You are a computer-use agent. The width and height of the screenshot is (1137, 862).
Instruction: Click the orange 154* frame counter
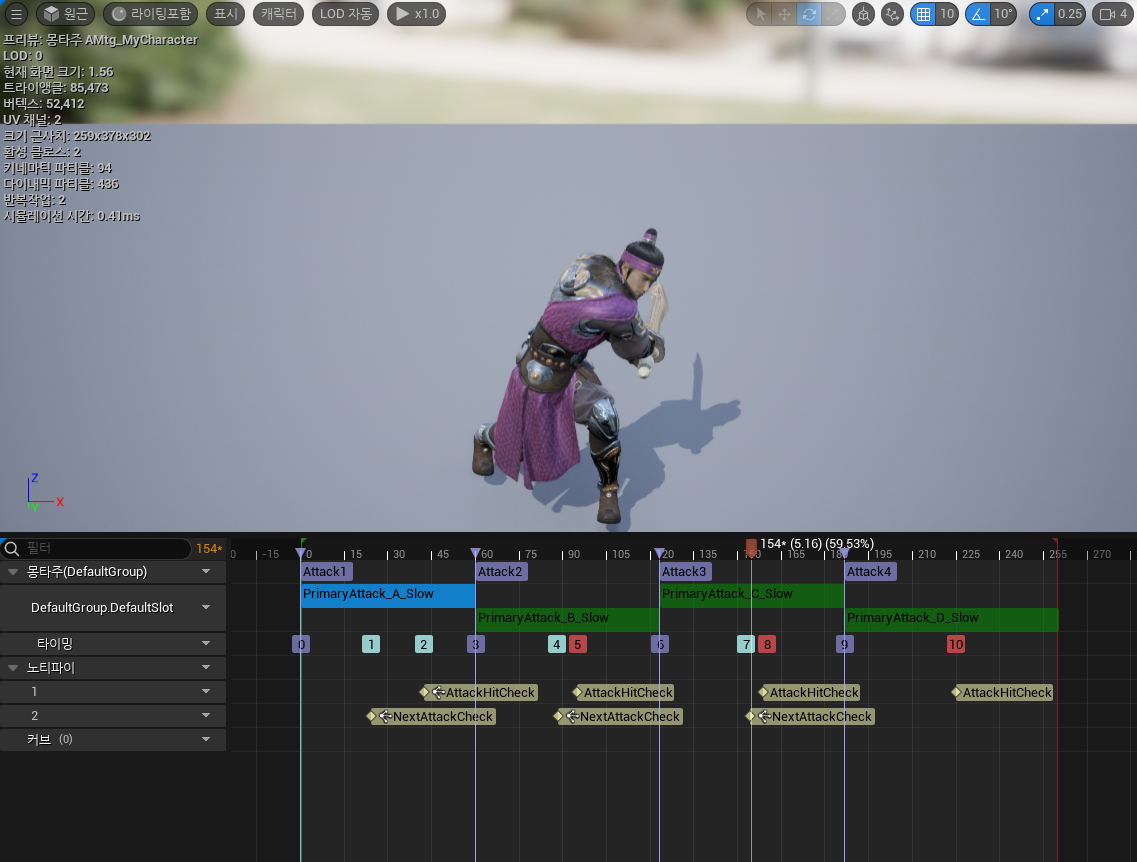pos(209,549)
